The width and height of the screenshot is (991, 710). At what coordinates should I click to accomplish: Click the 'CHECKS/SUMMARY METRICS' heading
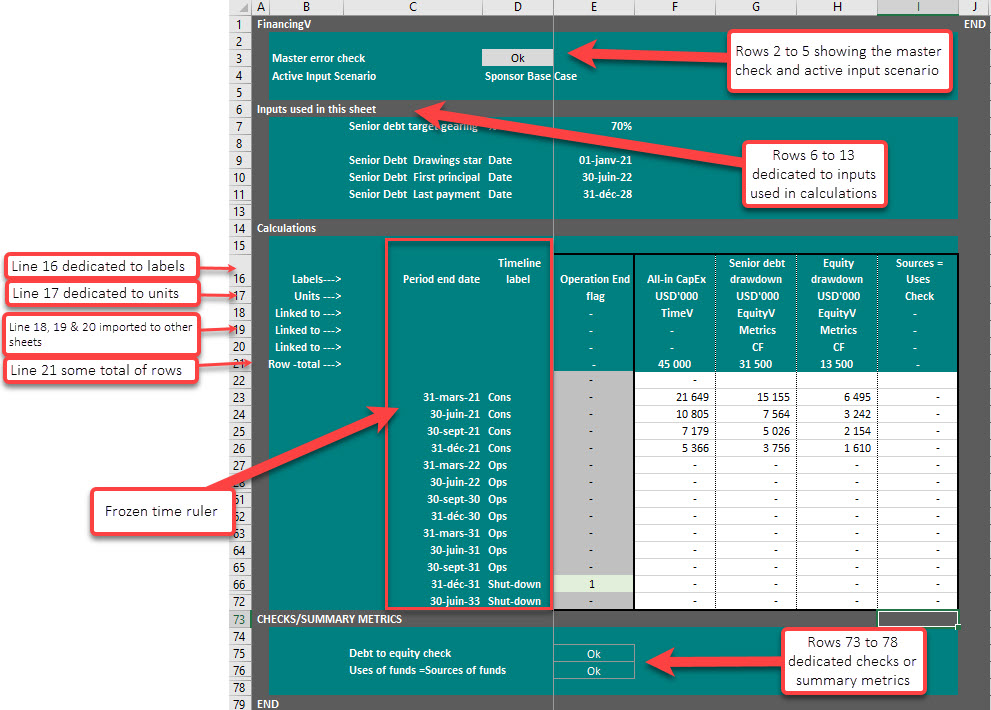pos(329,620)
